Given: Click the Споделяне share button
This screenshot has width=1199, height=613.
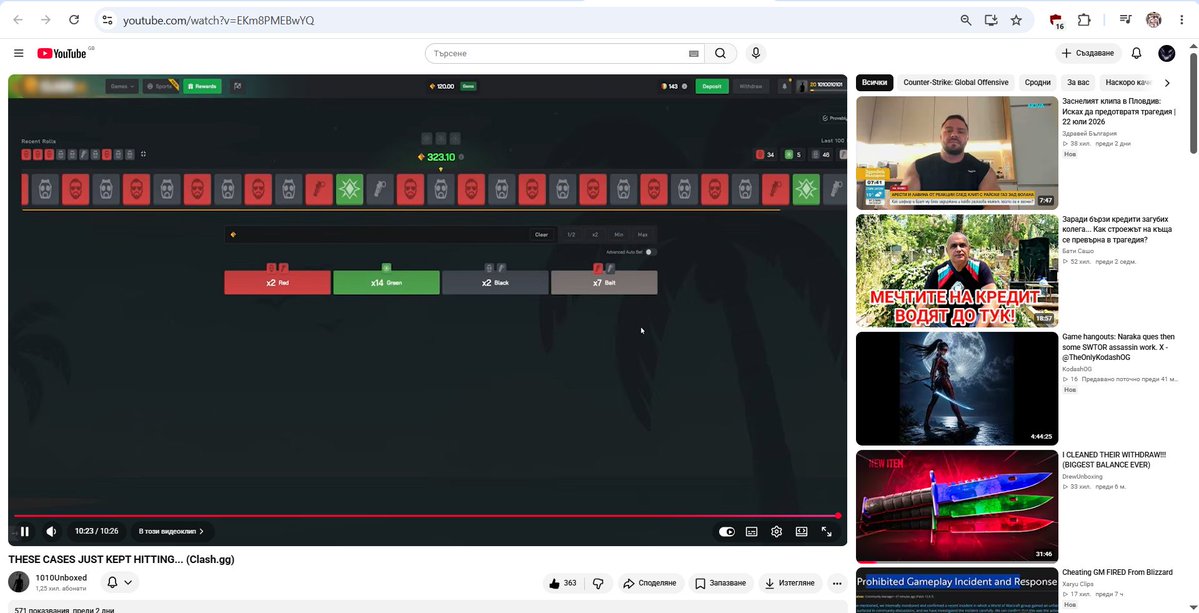Looking at the screenshot, I should 650,583.
